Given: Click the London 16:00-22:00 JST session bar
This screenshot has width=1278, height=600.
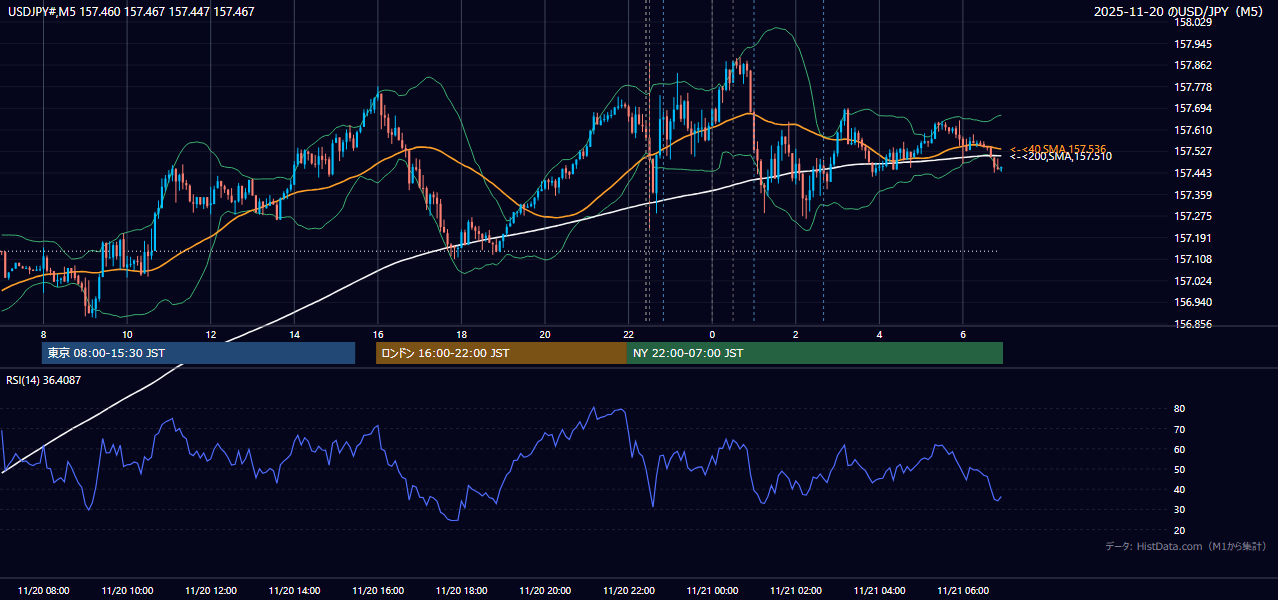Looking at the screenshot, I should click(x=501, y=353).
